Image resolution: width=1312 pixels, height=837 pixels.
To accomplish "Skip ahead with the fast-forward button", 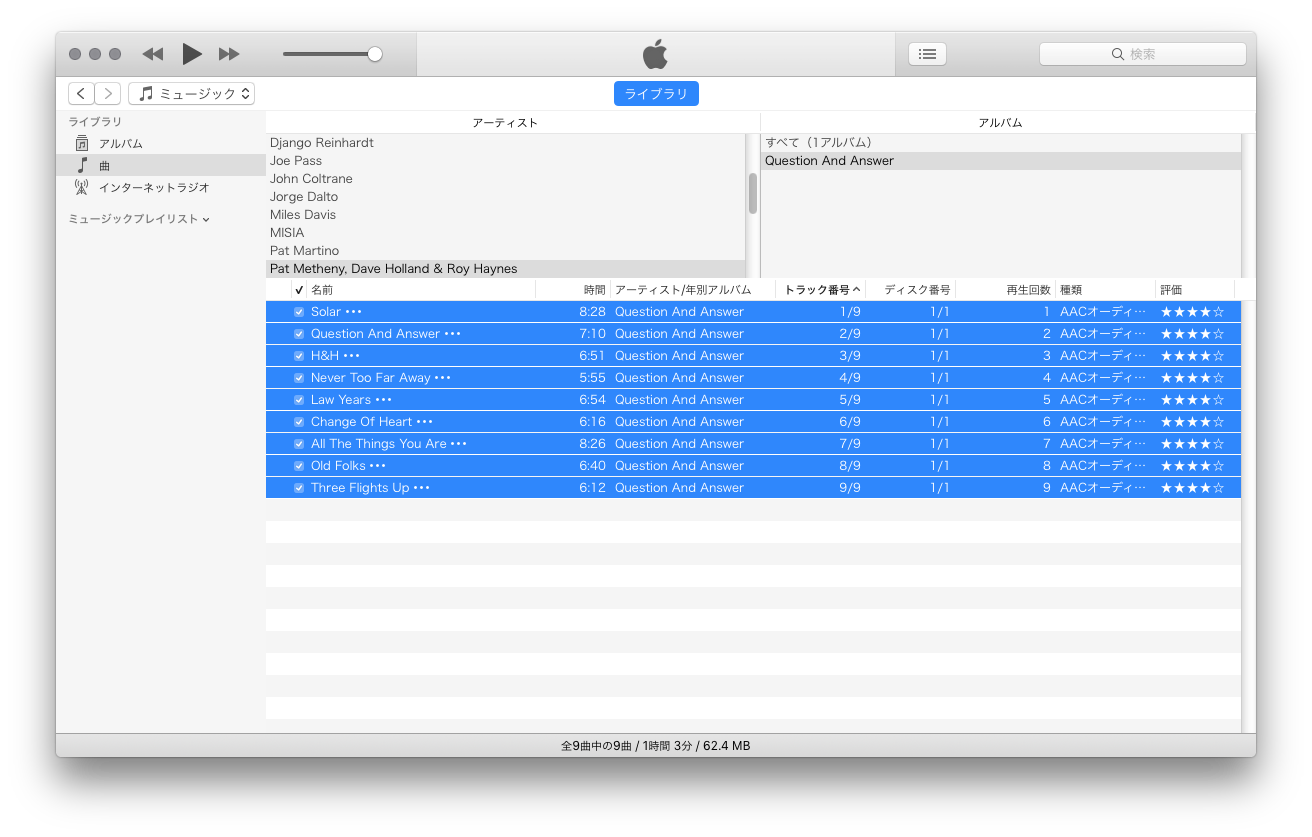I will pos(229,54).
